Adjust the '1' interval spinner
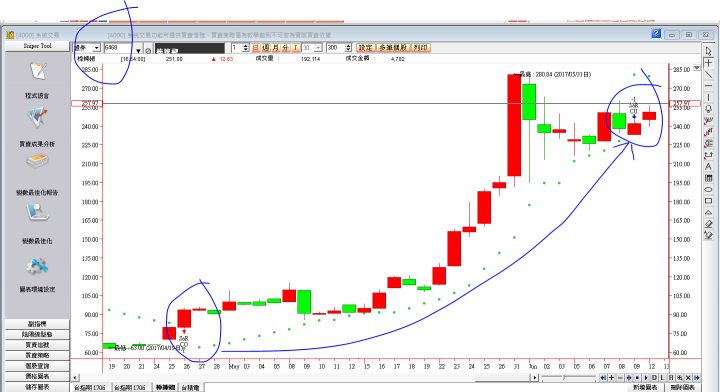 click(x=246, y=48)
